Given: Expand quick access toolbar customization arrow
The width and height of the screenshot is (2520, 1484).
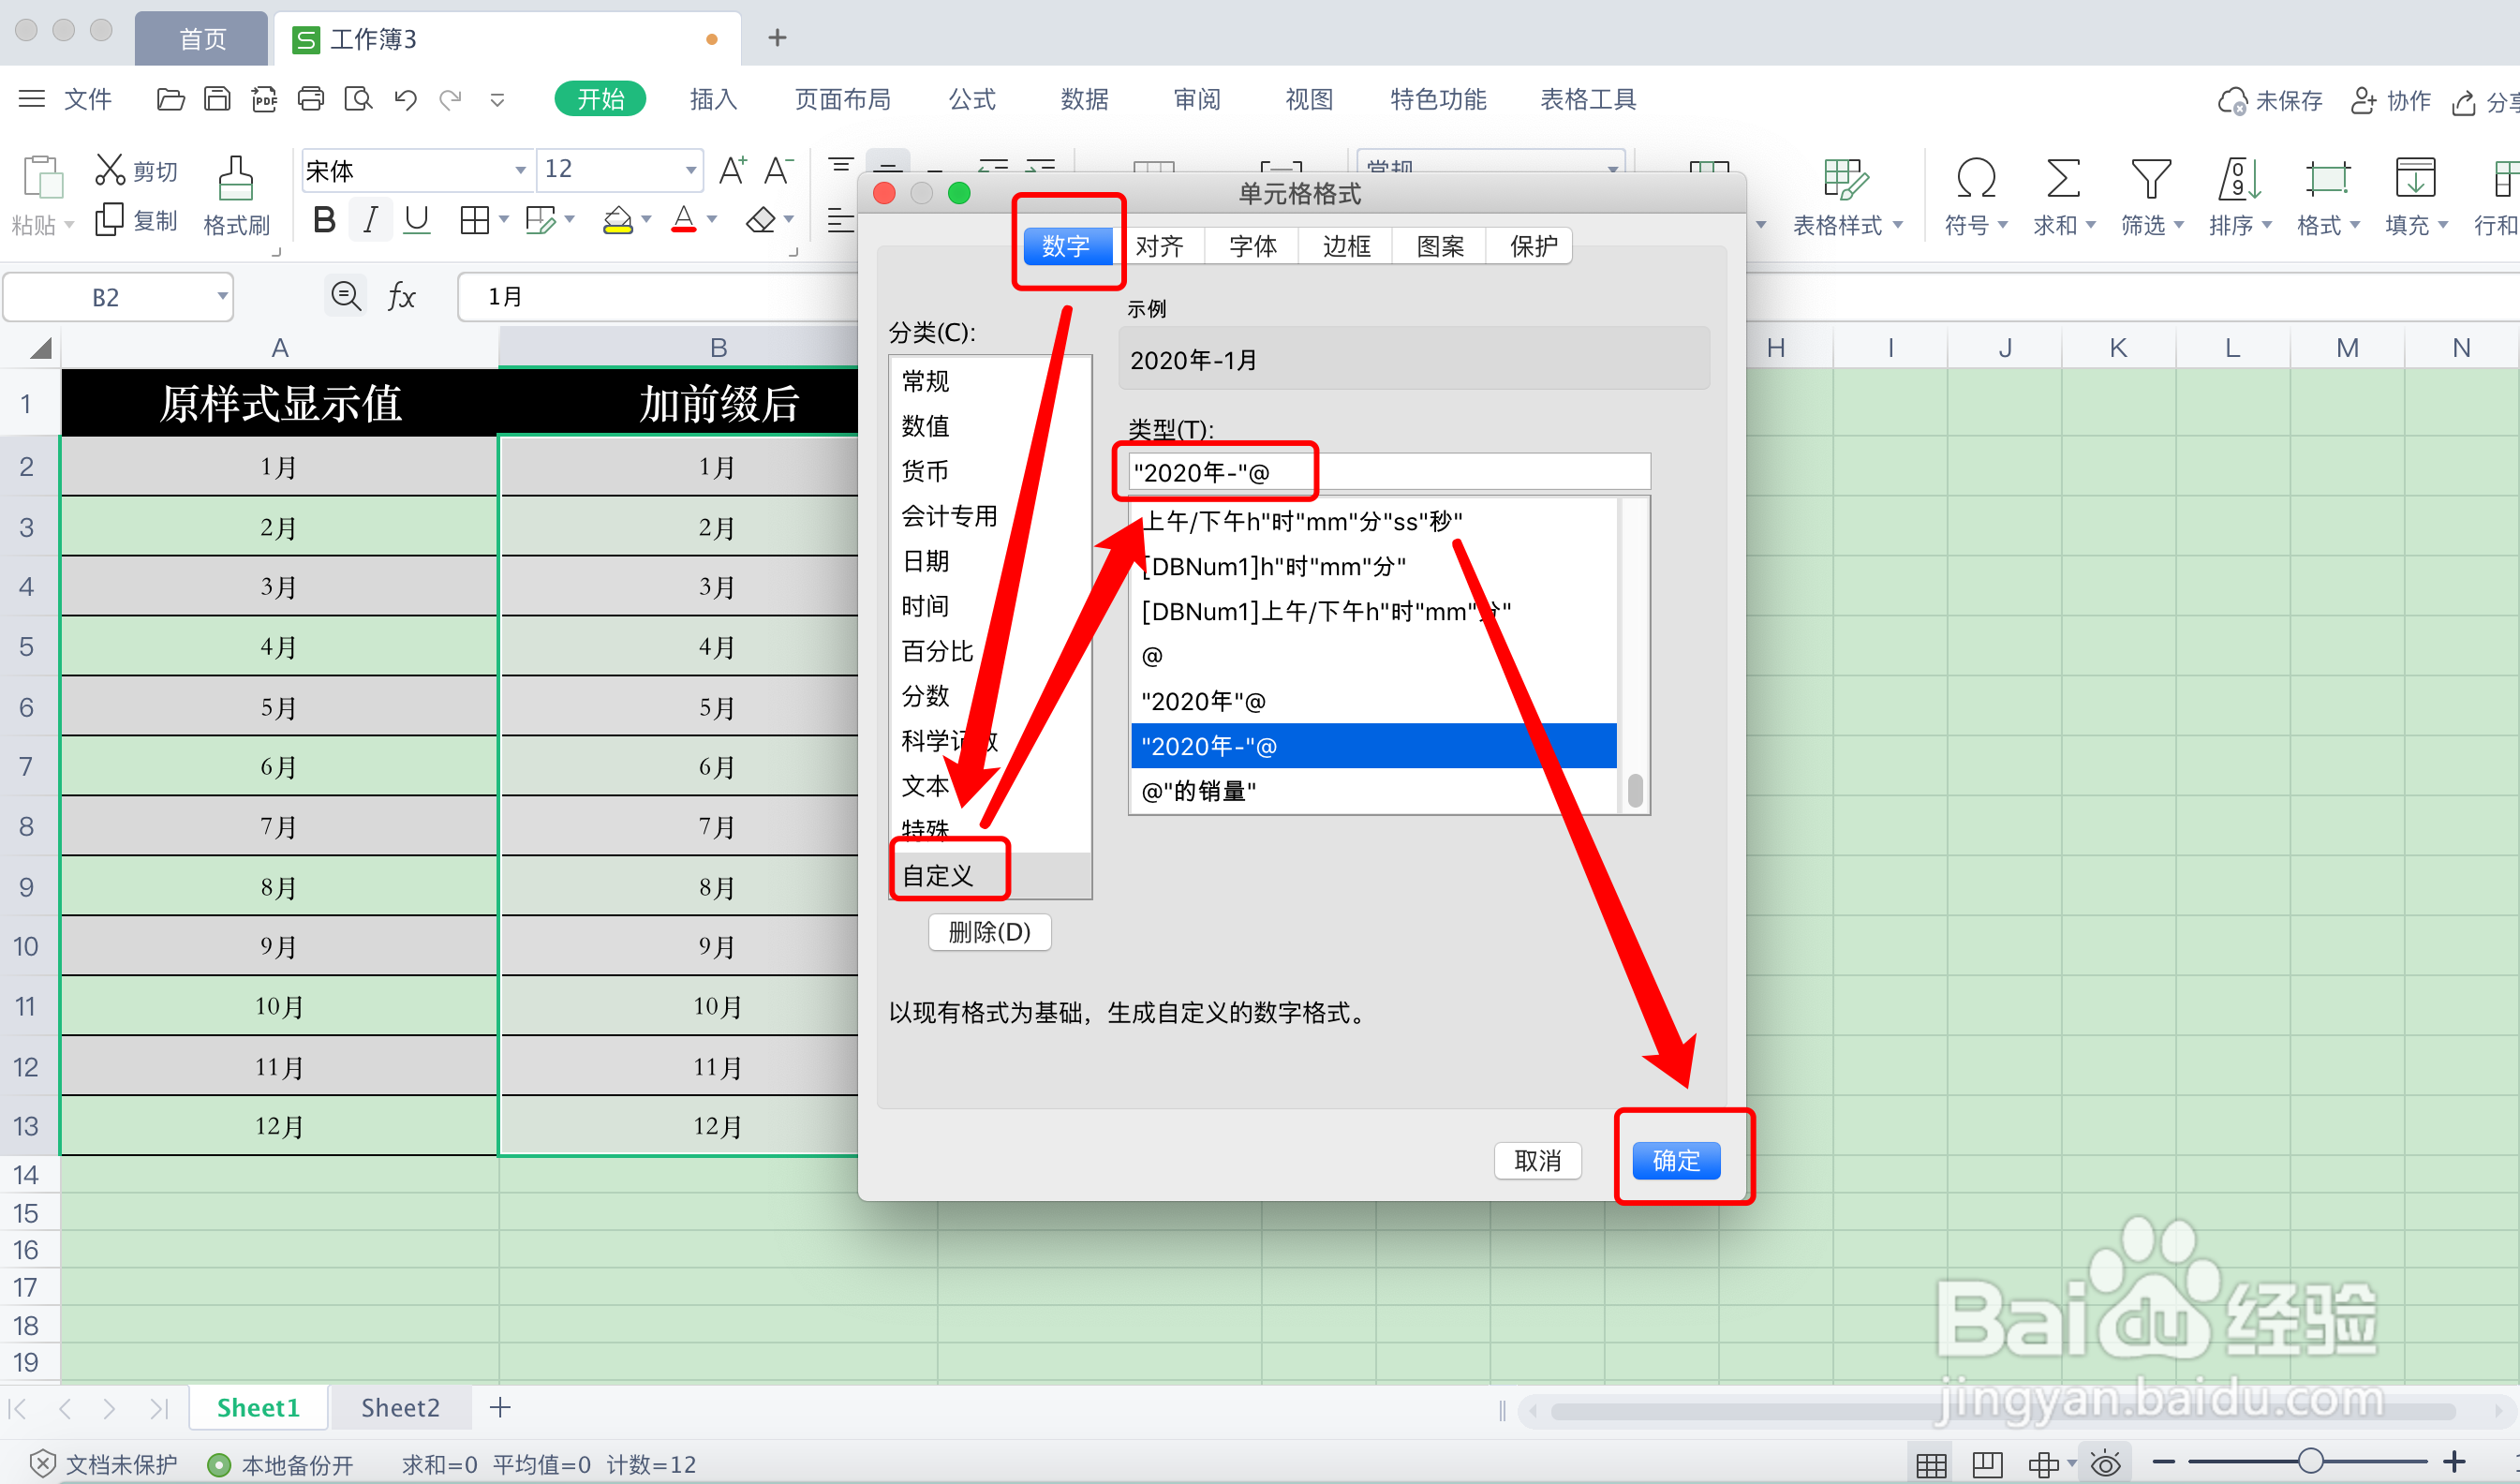Looking at the screenshot, I should click(497, 99).
